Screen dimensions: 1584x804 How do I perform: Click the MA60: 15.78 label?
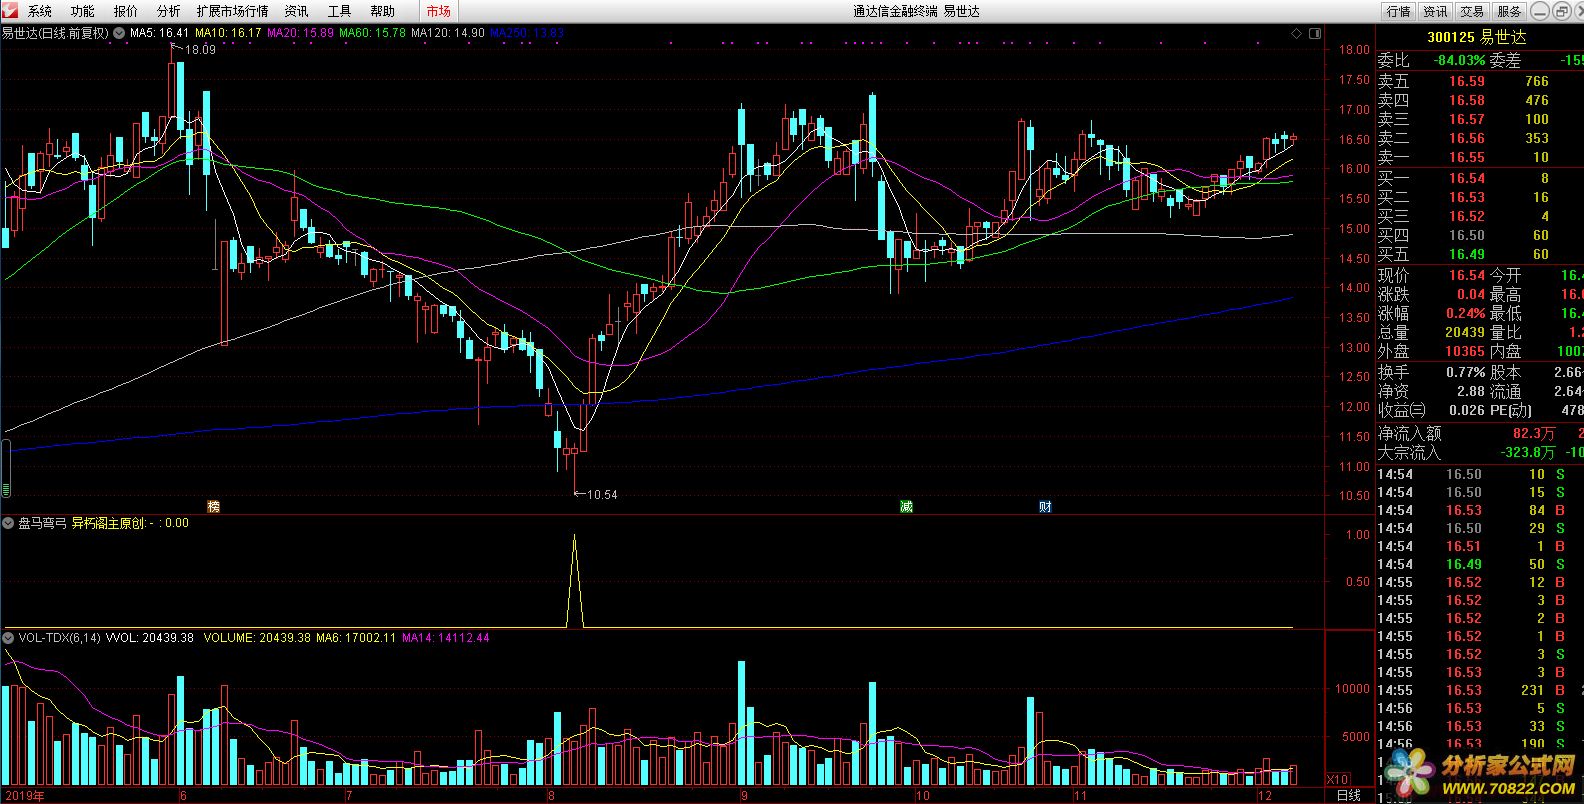[x=372, y=33]
